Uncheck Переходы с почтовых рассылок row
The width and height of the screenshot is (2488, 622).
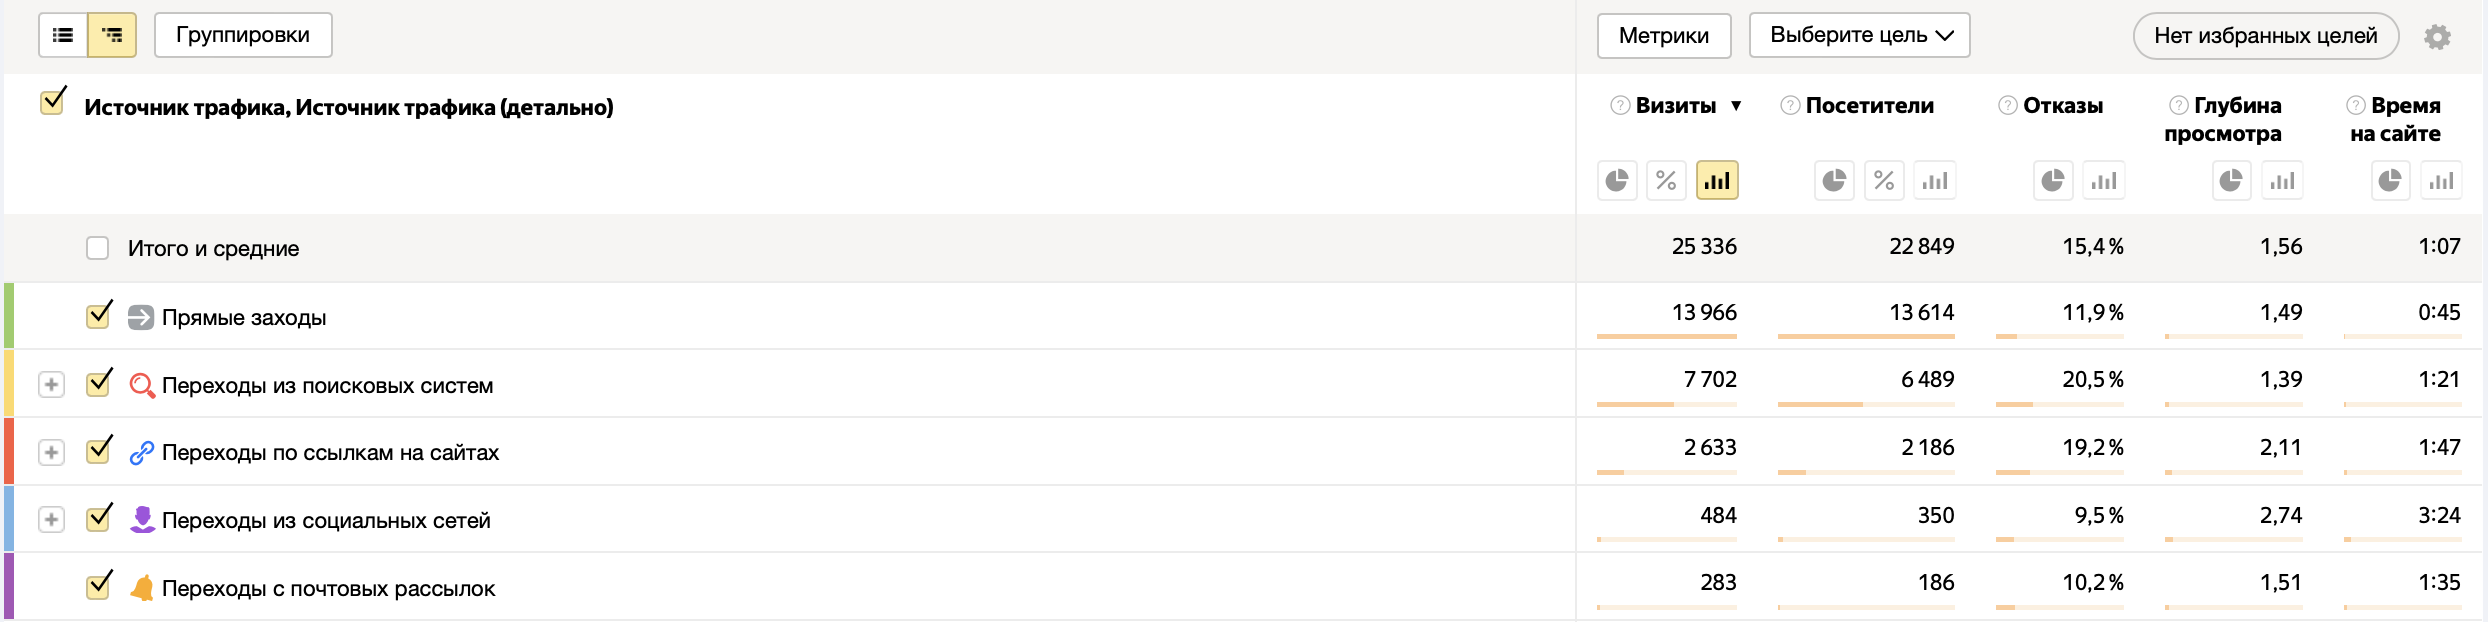[x=98, y=586]
